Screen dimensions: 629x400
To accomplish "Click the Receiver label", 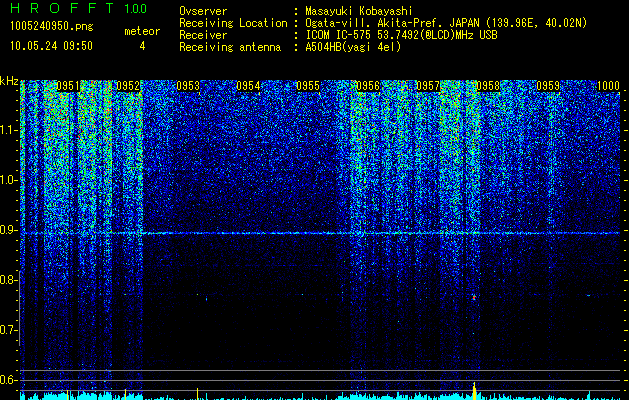I will tap(203, 35).
